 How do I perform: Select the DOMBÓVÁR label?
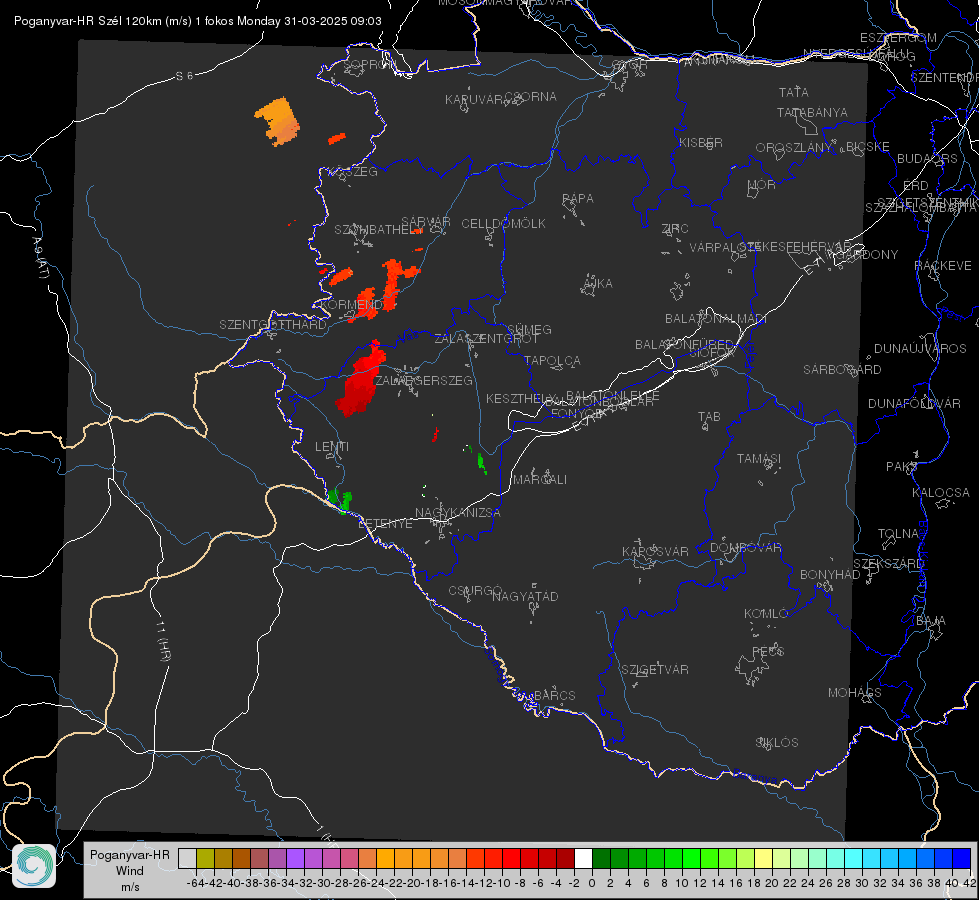(x=745, y=548)
